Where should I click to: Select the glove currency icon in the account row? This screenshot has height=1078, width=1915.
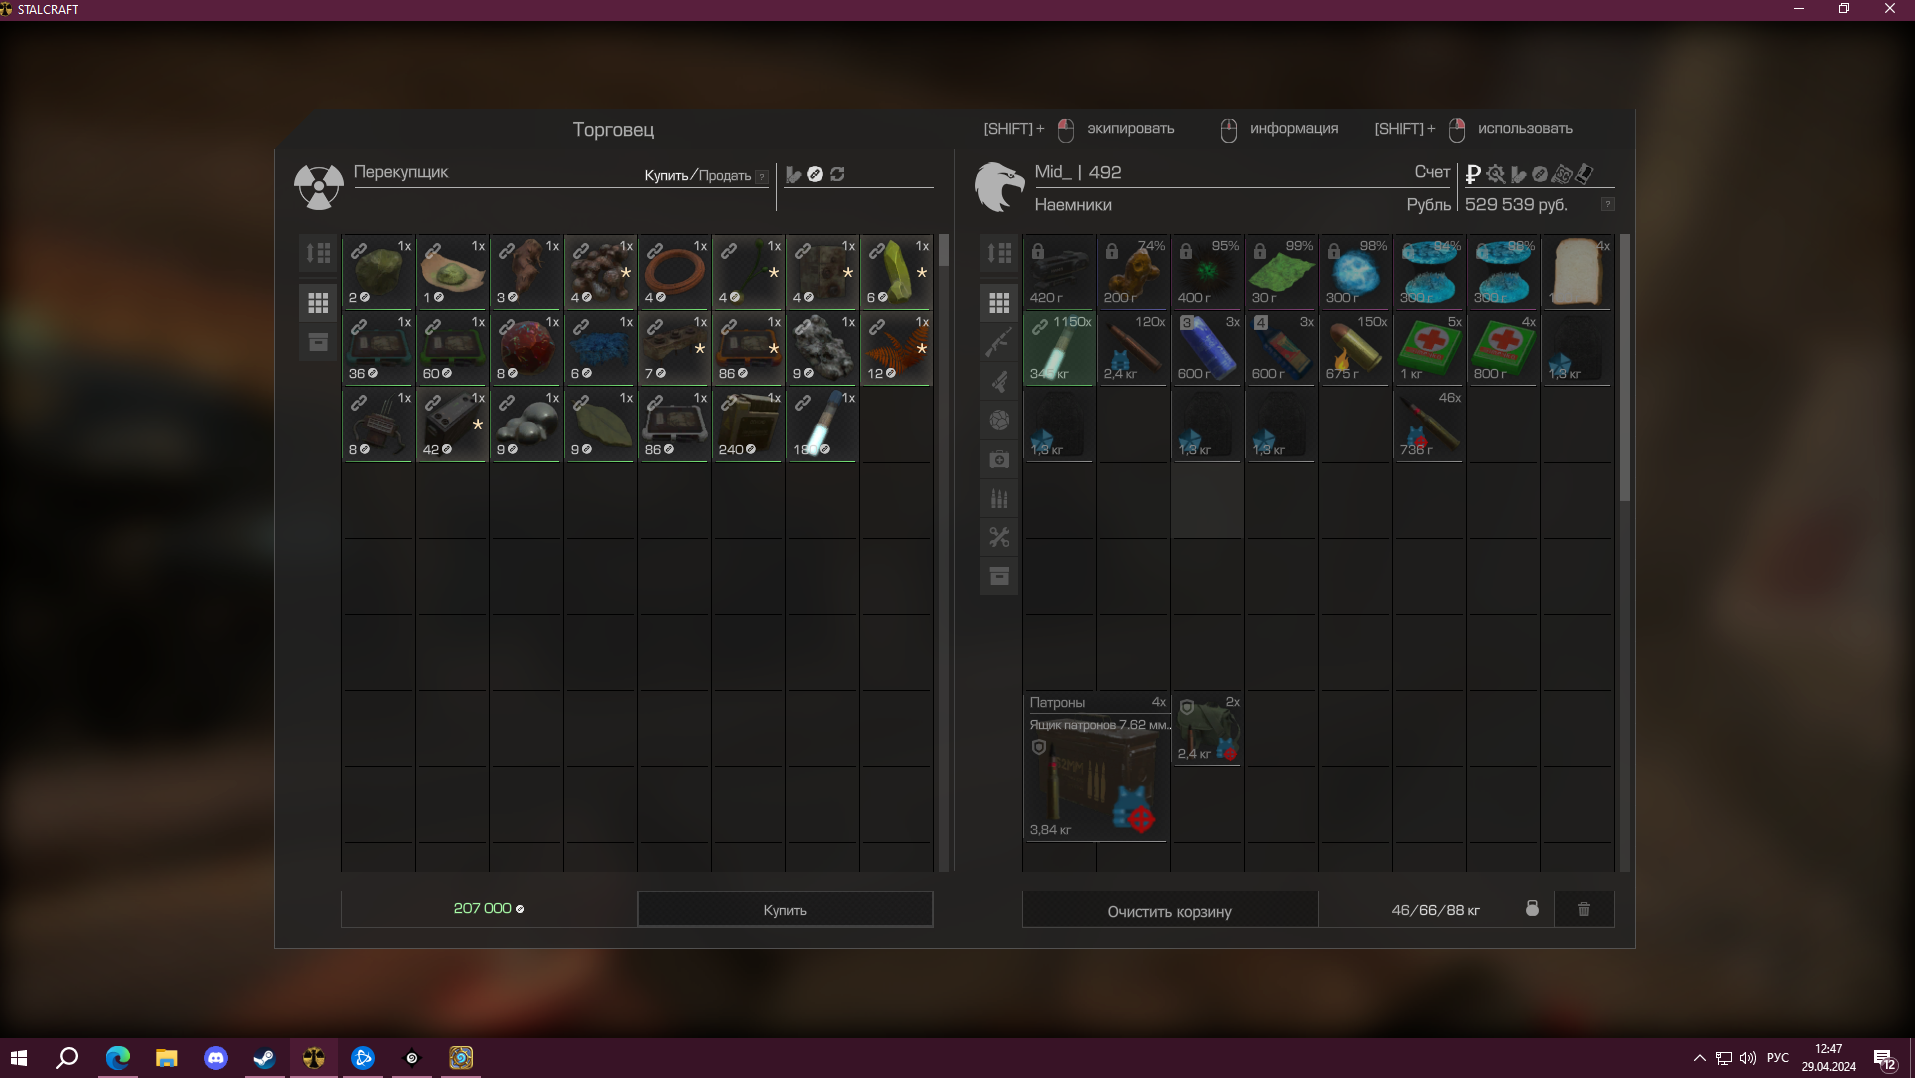(1518, 174)
